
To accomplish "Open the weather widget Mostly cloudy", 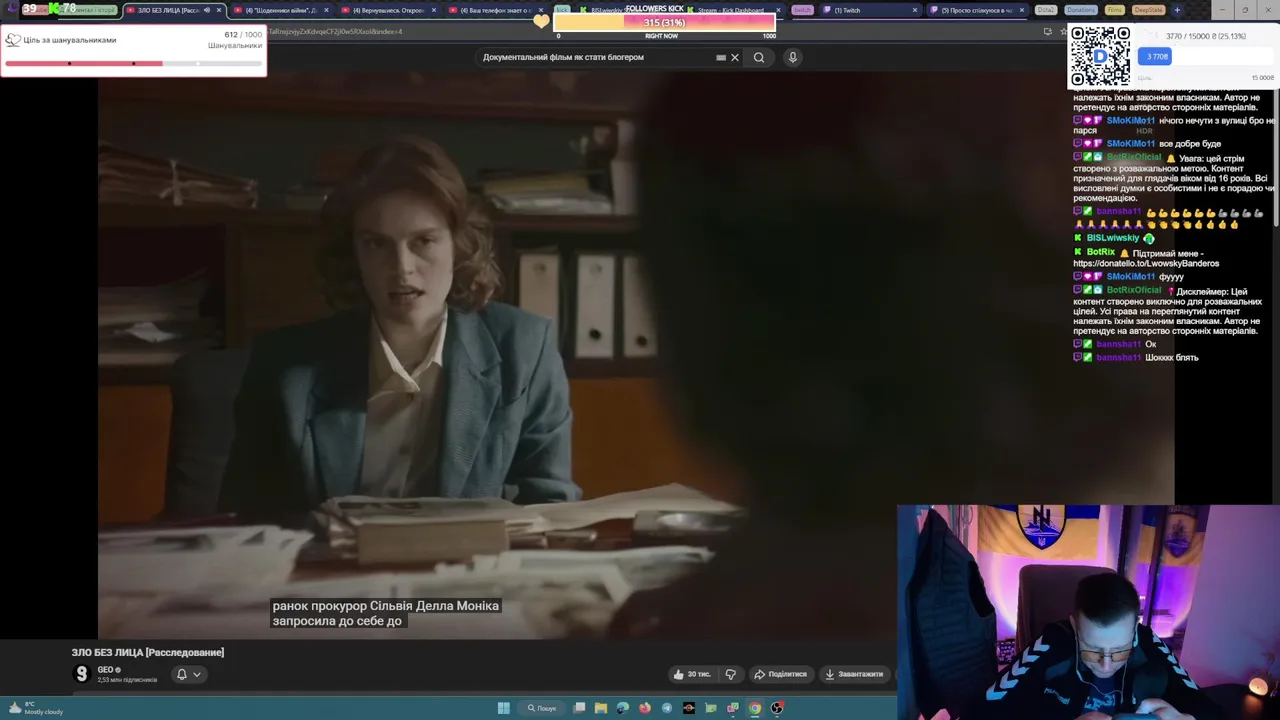I will pyautogui.click(x=35, y=708).
